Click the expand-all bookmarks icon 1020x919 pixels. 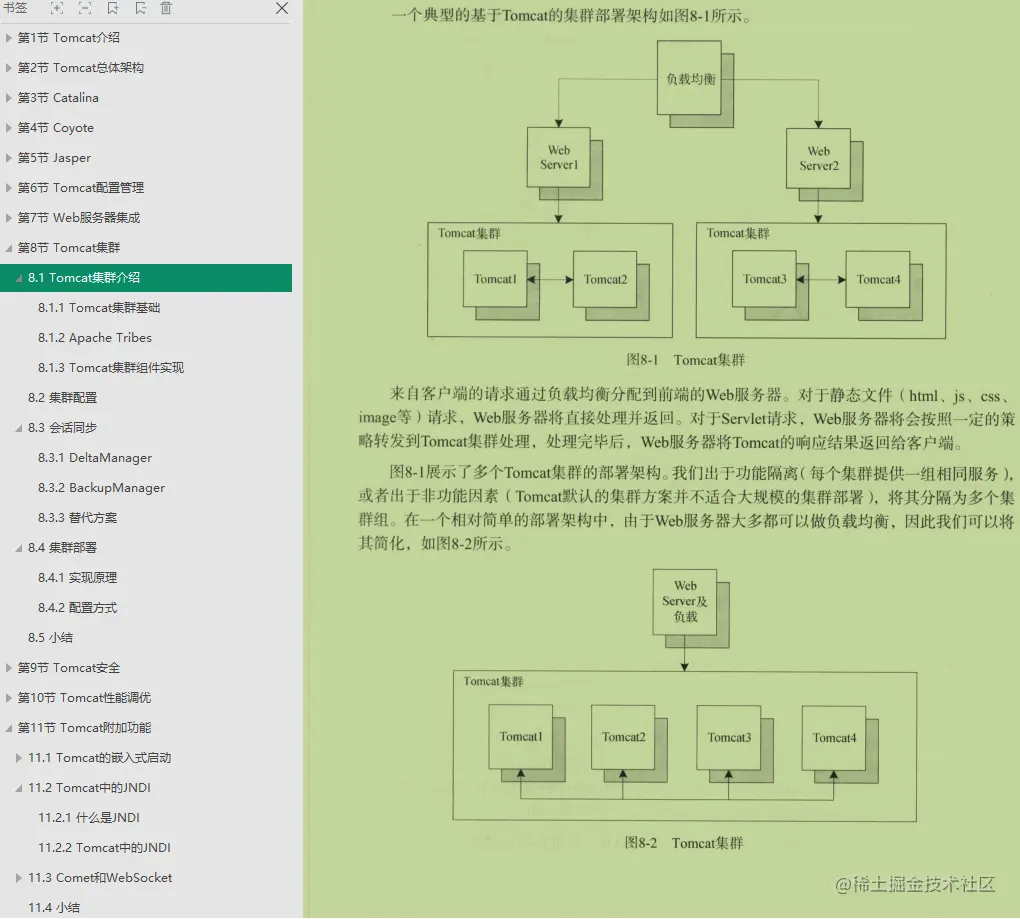click(x=57, y=8)
